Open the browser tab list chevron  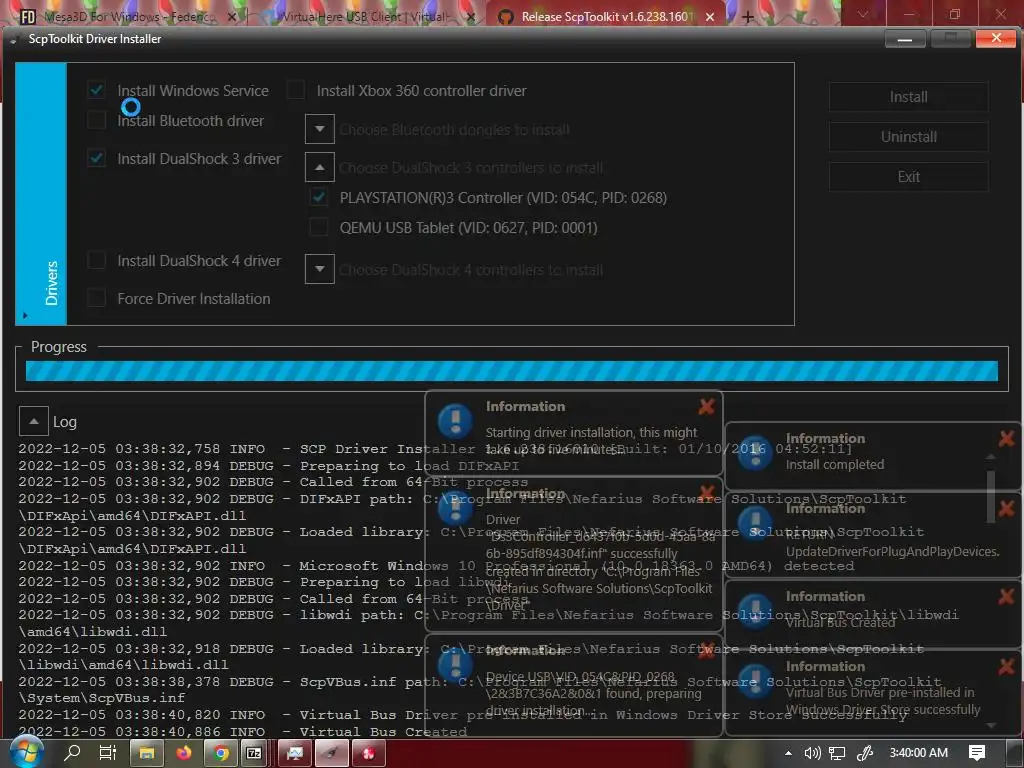pos(863,14)
